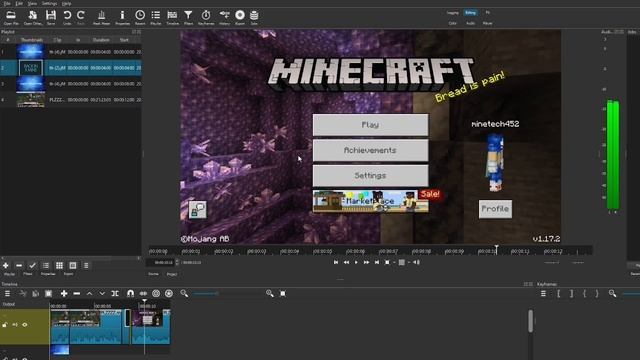Toggle ripple across all tracks
640x360 pixels.
point(169,293)
